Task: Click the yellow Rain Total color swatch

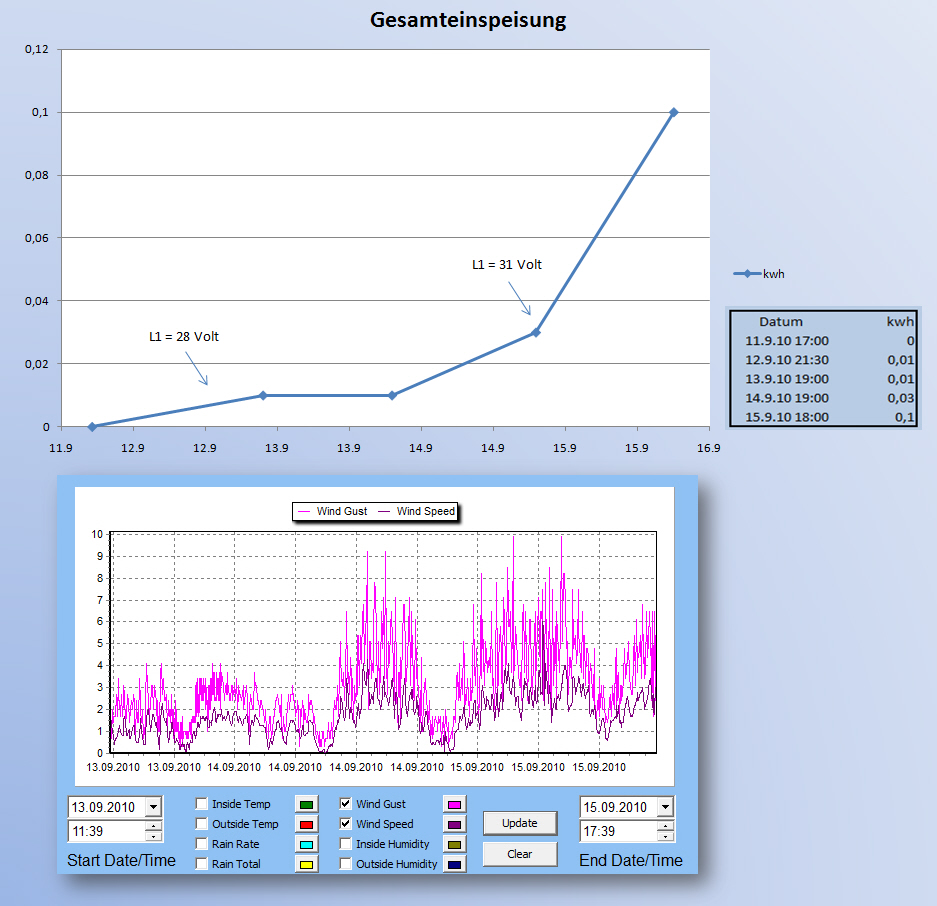Action: pos(307,864)
